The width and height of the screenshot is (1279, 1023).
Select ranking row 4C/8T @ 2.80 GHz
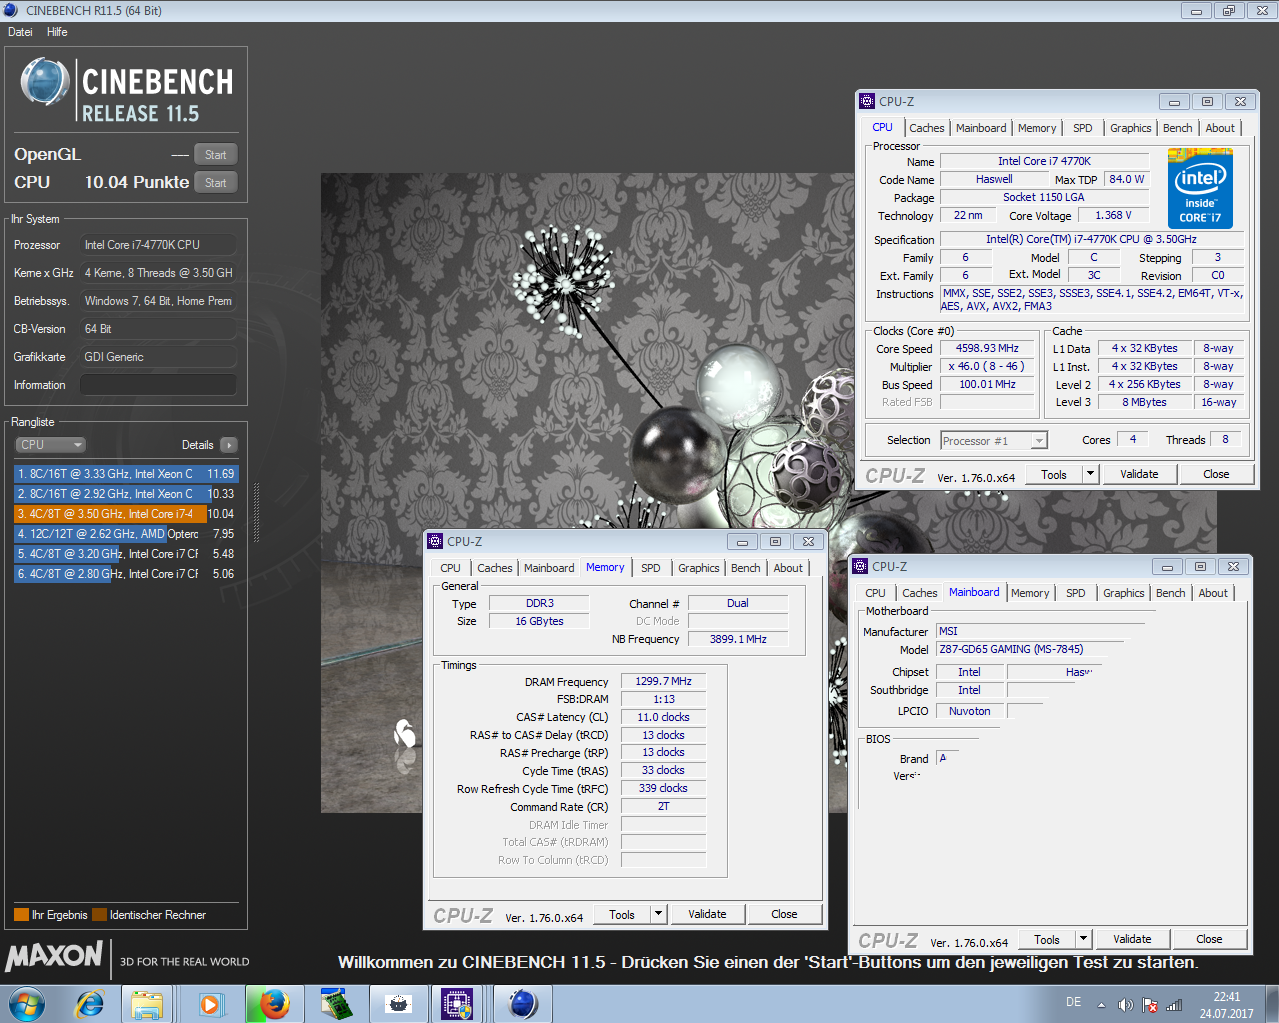pyautogui.click(x=126, y=574)
